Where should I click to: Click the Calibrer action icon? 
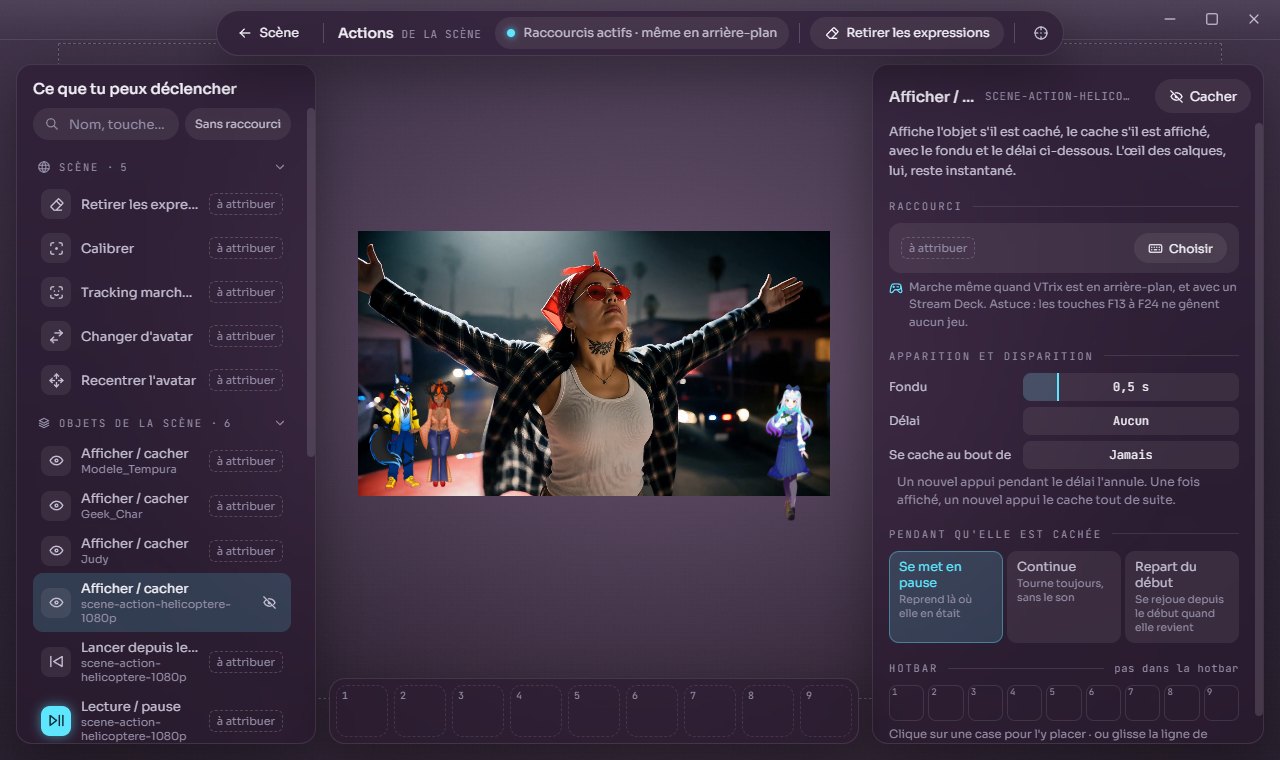(x=57, y=248)
